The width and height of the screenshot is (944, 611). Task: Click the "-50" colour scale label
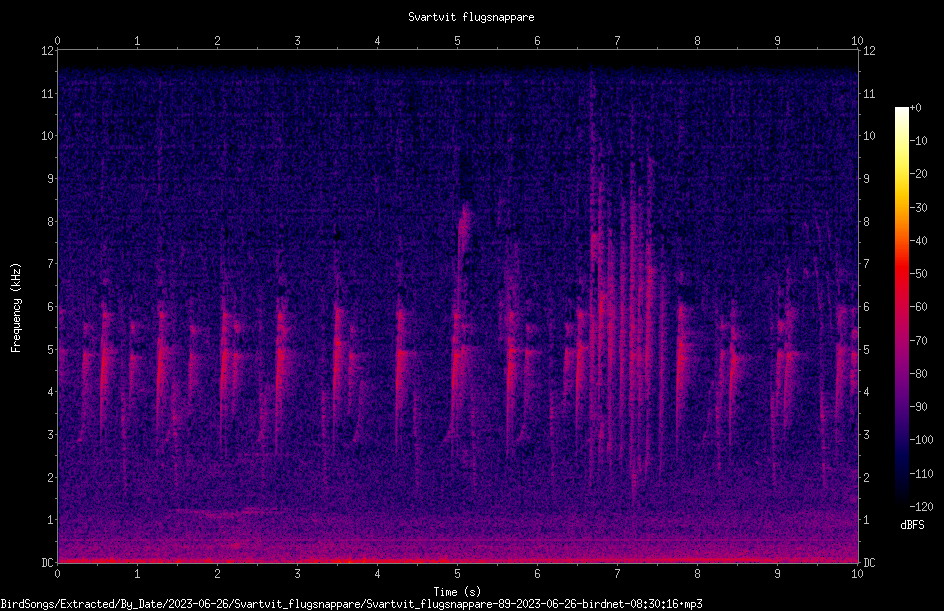[x=919, y=274]
